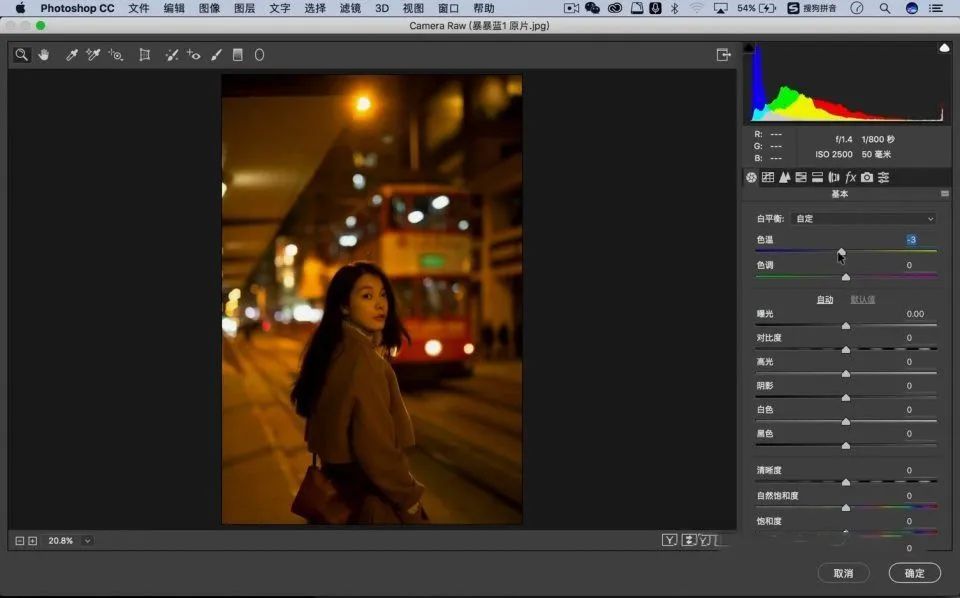Screen dimensions: 960x598
Task: Open the 滤镜 menu in menu bar
Action: [x=350, y=8]
